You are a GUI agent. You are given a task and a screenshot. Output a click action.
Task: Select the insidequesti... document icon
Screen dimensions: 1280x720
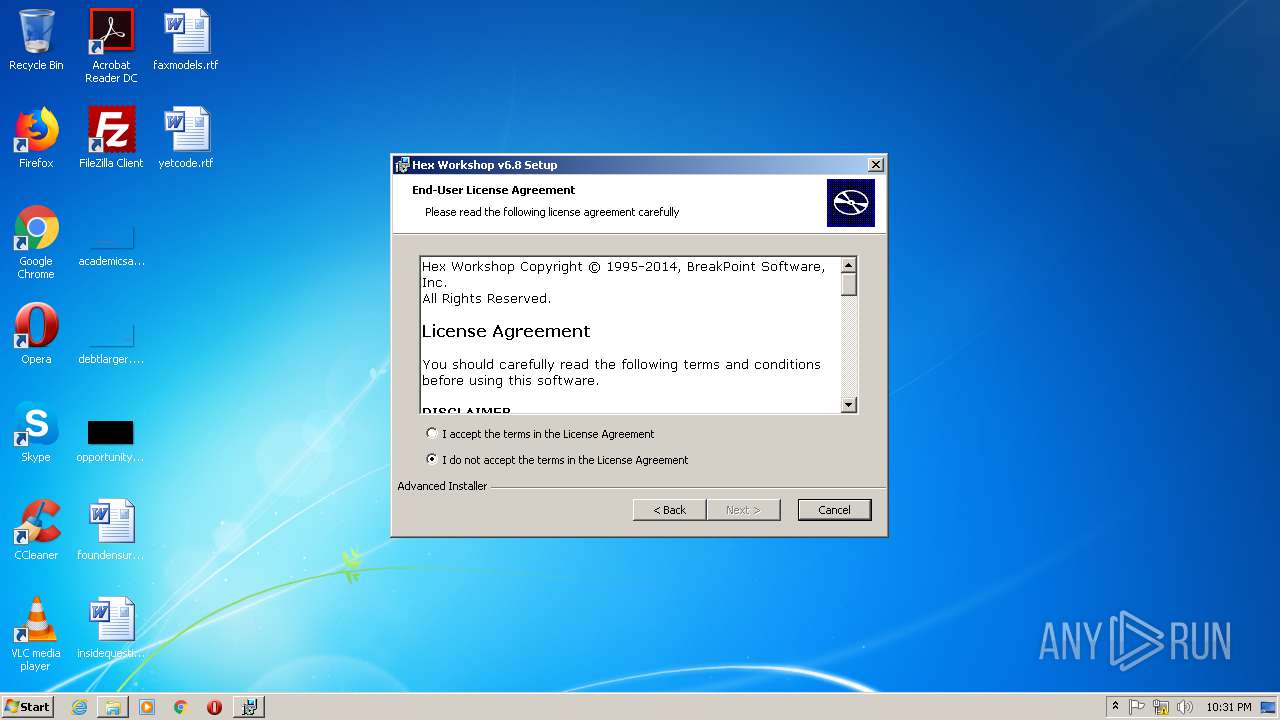pyautogui.click(x=111, y=628)
